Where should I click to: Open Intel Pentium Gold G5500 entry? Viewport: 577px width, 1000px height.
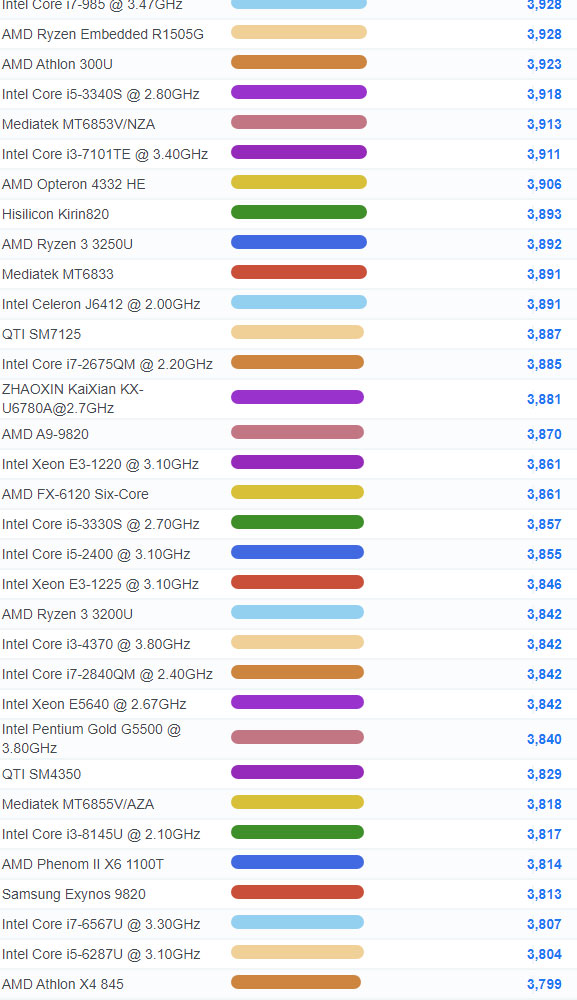91,739
